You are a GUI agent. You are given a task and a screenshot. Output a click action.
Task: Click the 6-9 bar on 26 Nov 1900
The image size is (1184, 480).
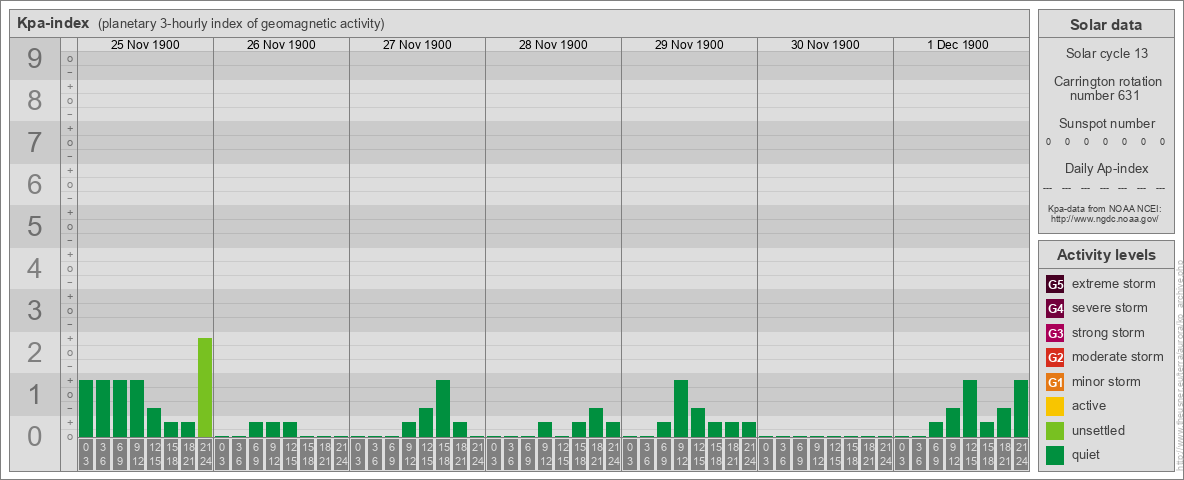(x=256, y=429)
